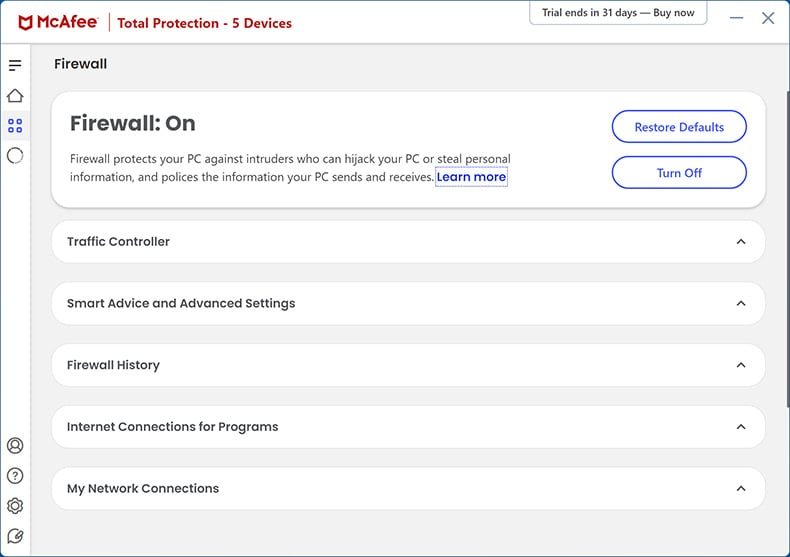The image size is (790, 557).
Task: Expand Smart Advice and Advanced Settings chevron
Action: click(741, 303)
